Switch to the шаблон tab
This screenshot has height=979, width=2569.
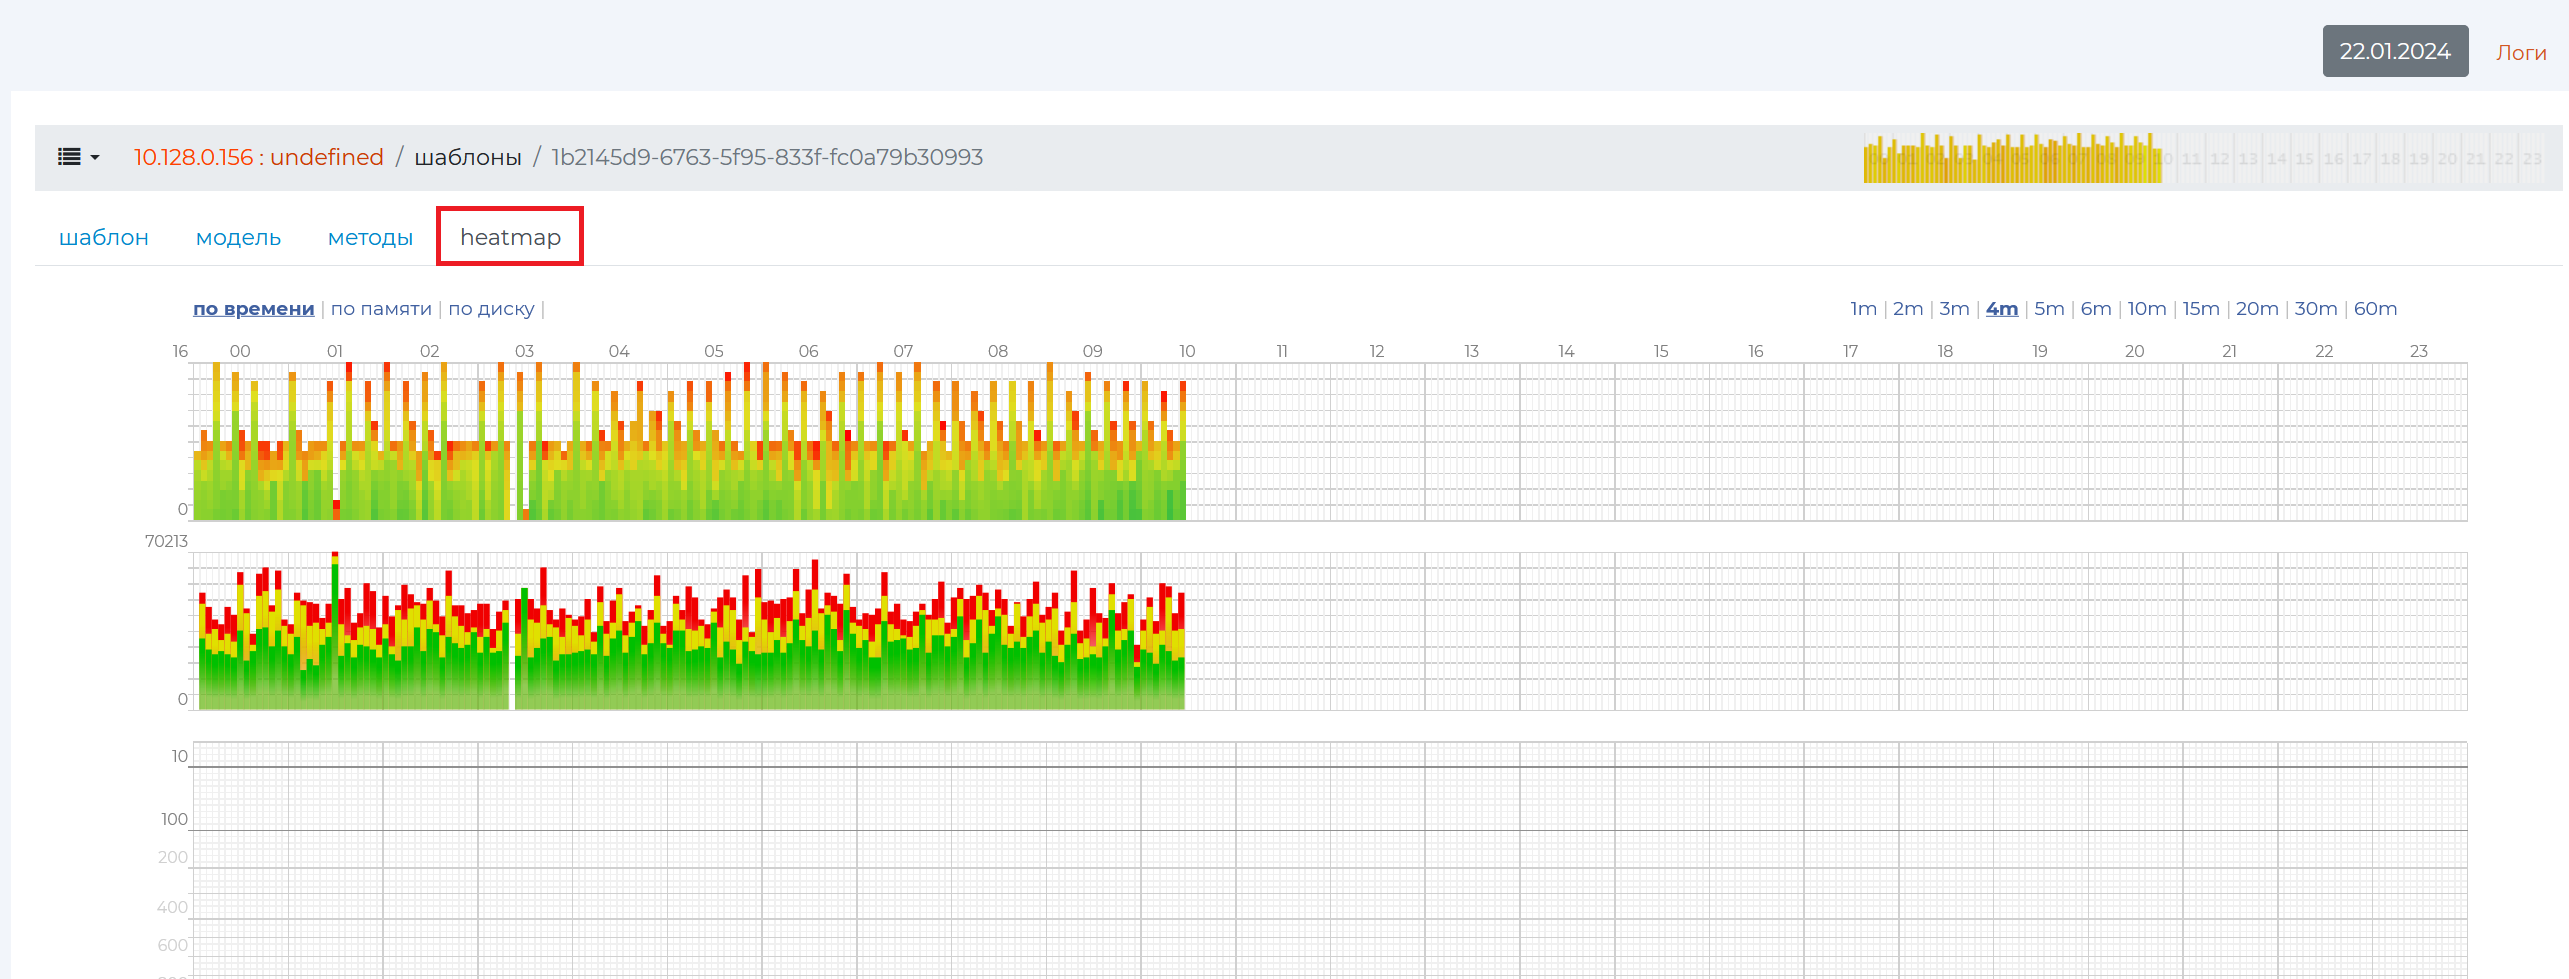[x=104, y=237]
